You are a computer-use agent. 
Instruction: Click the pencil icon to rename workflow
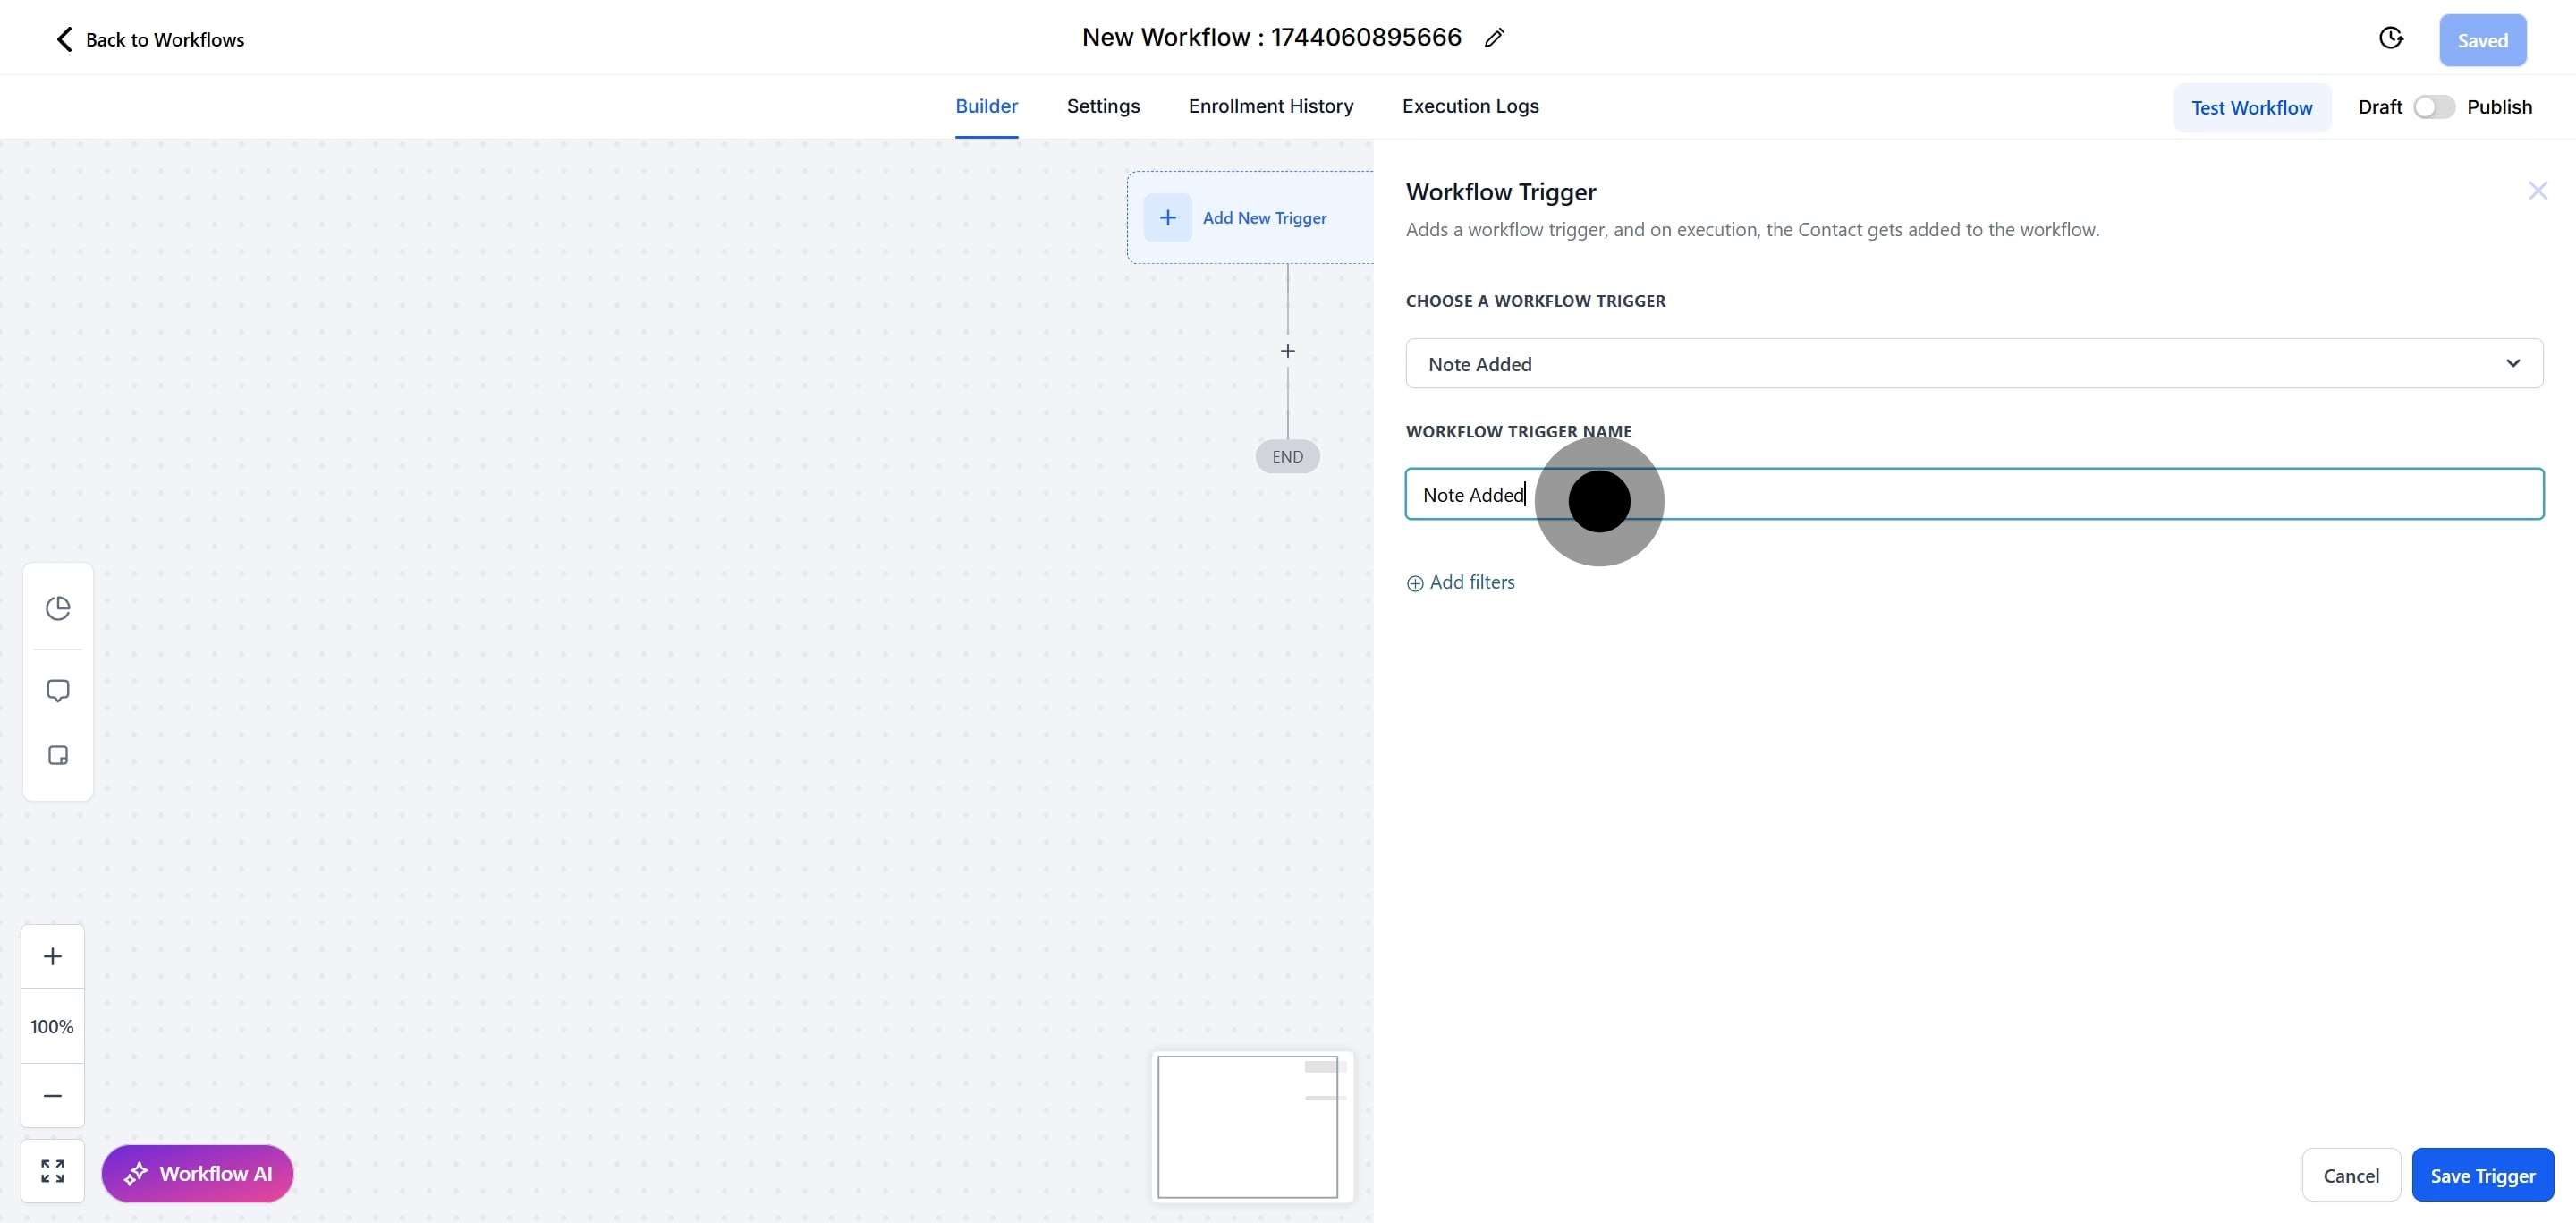(1494, 38)
